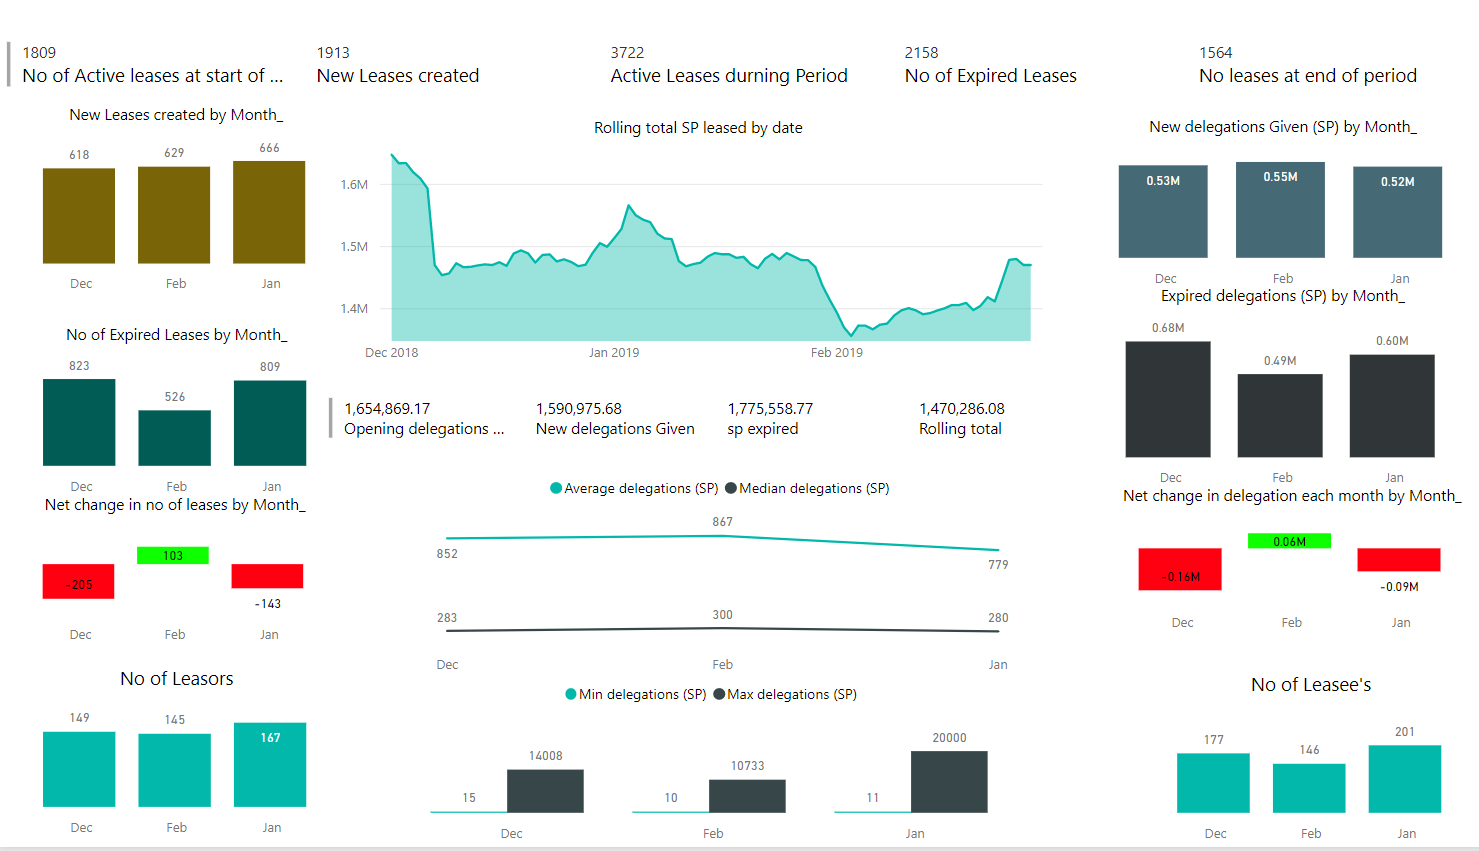Select the Jan bar in No of Leasors chart

[270, 765]
